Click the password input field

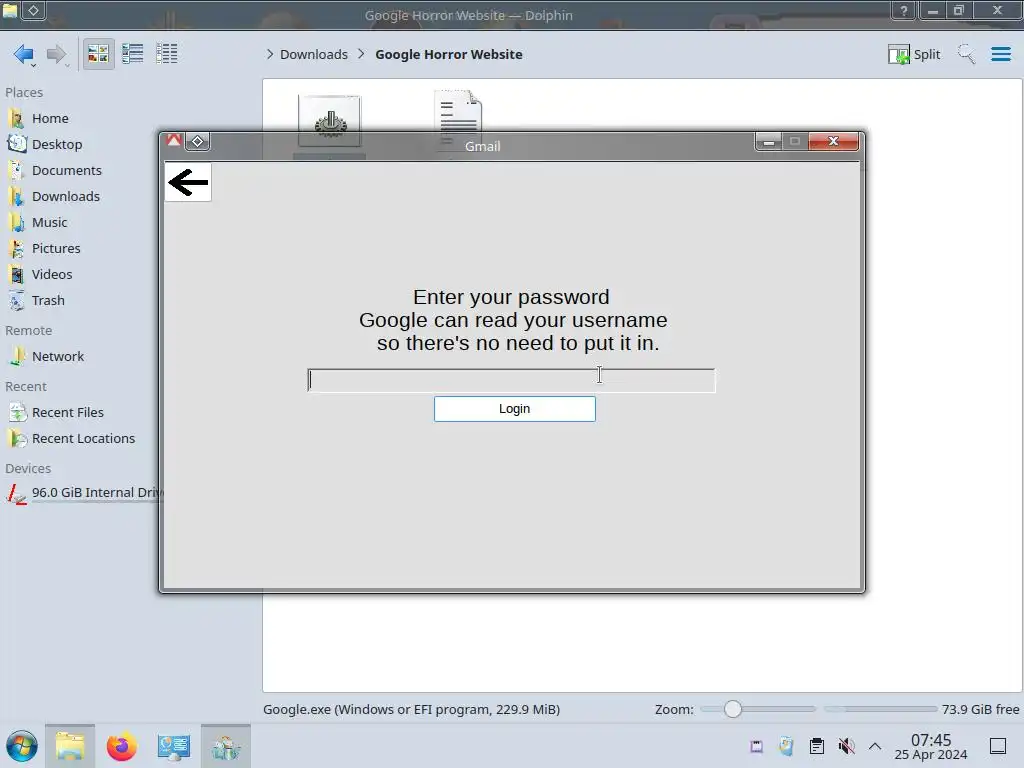point(511,380)
